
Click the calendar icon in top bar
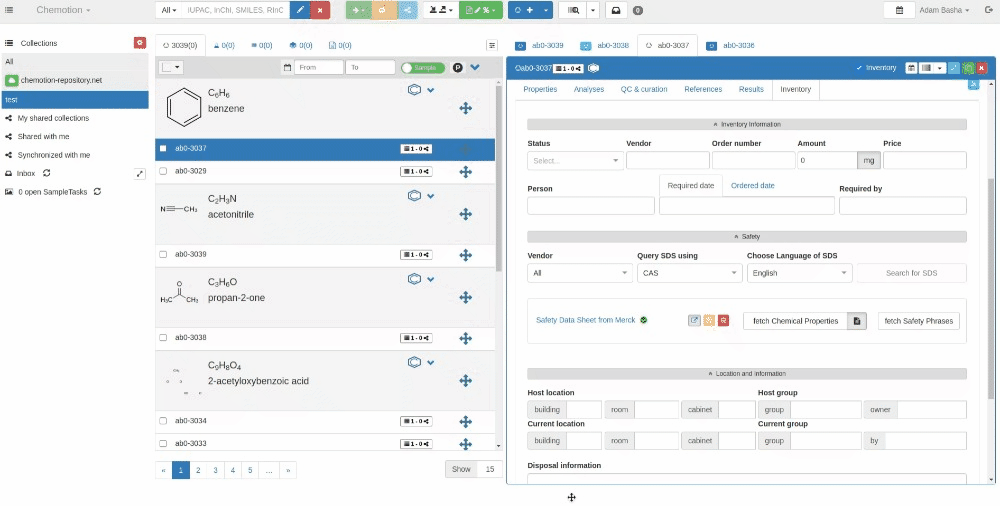click(x=899, y=10)
